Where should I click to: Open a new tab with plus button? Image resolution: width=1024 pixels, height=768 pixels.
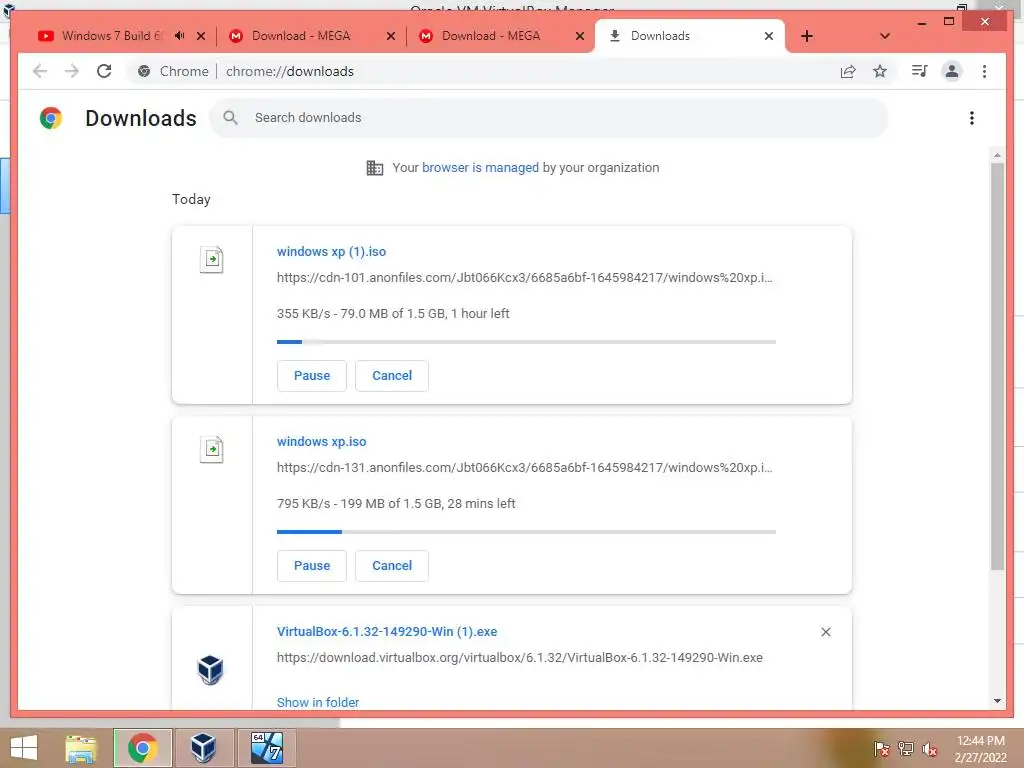point(807,36)
